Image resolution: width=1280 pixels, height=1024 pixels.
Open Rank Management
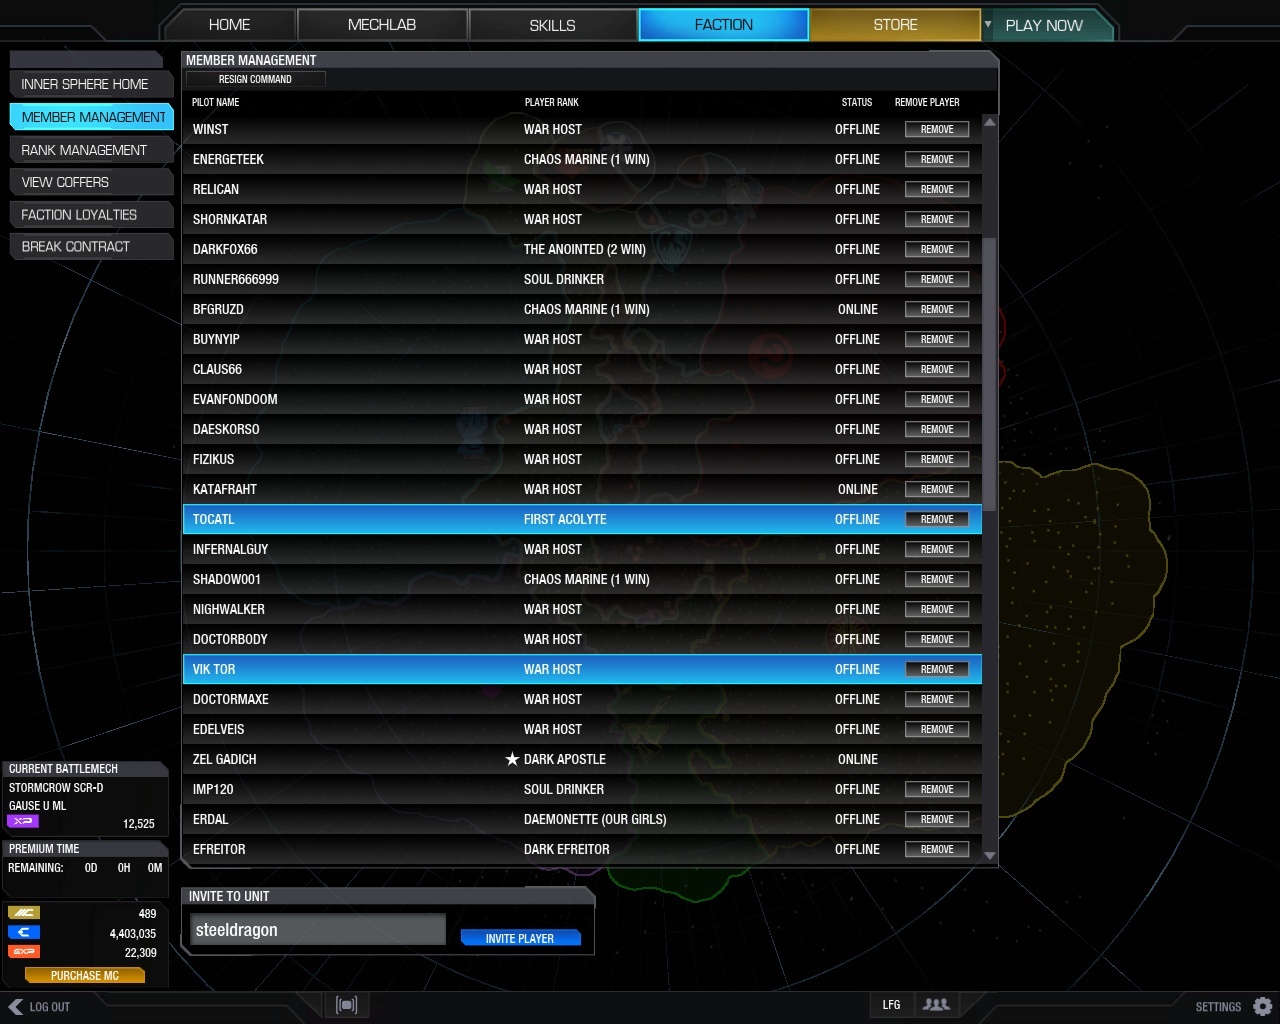click(91, 150)
